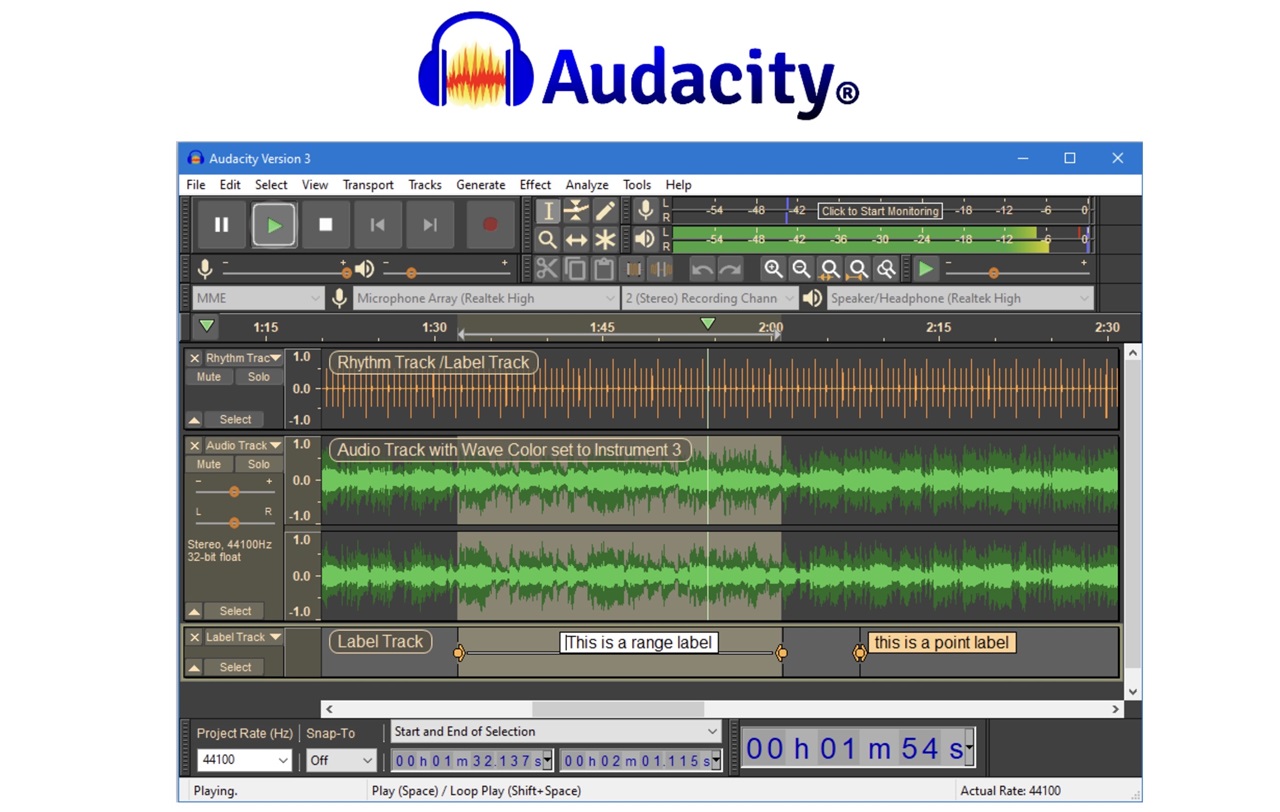Click the Zoom In icon
Viewport: 1280px width, 812px height.
pos(773,269)
